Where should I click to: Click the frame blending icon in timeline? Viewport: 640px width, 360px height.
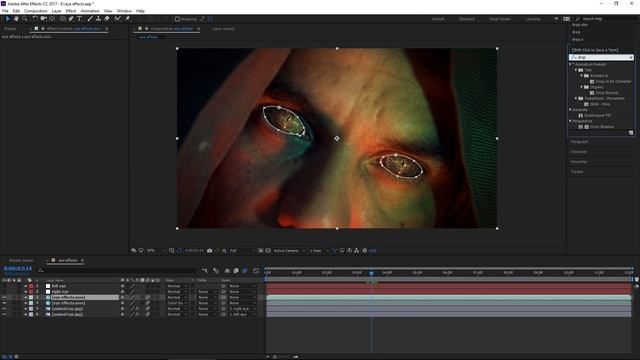click(x=236, y=271)
